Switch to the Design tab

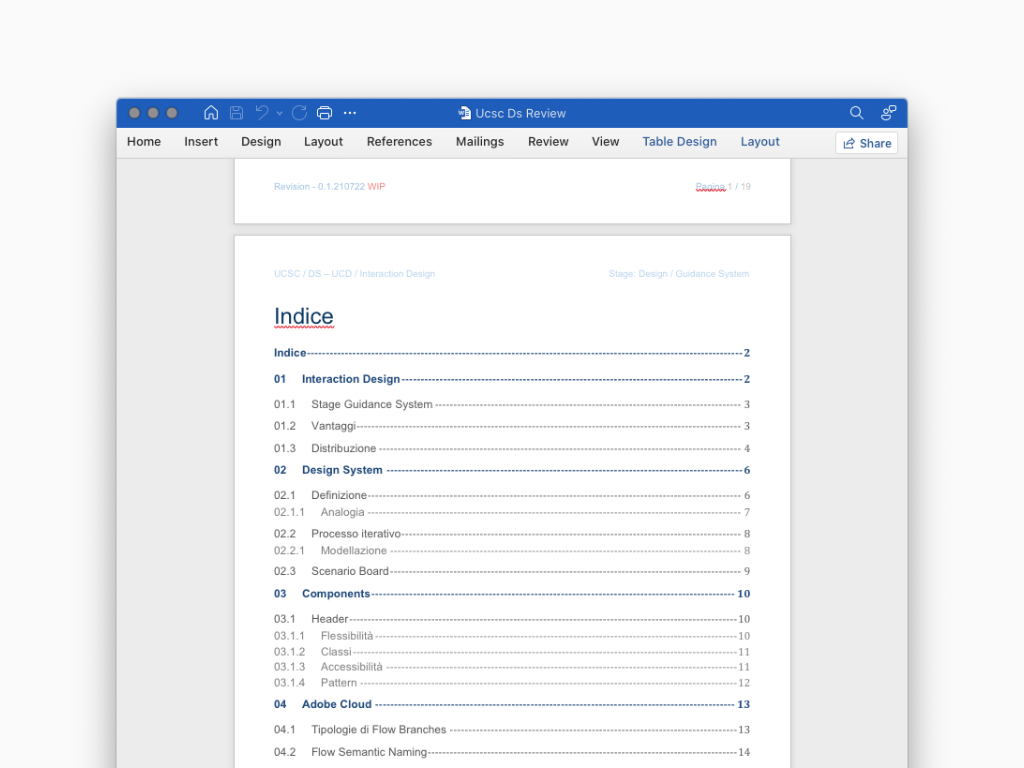(x=261, y=142)
